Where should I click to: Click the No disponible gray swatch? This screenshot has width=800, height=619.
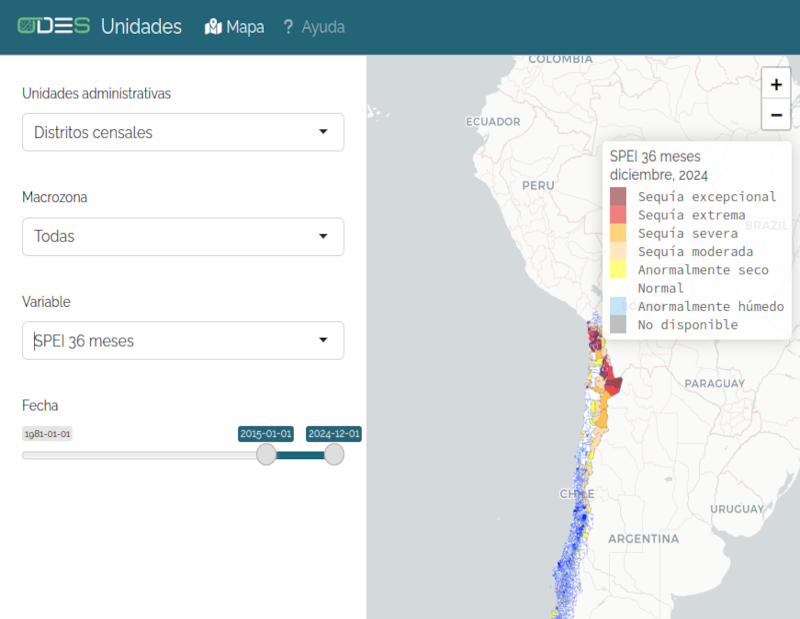coord(618,324)
